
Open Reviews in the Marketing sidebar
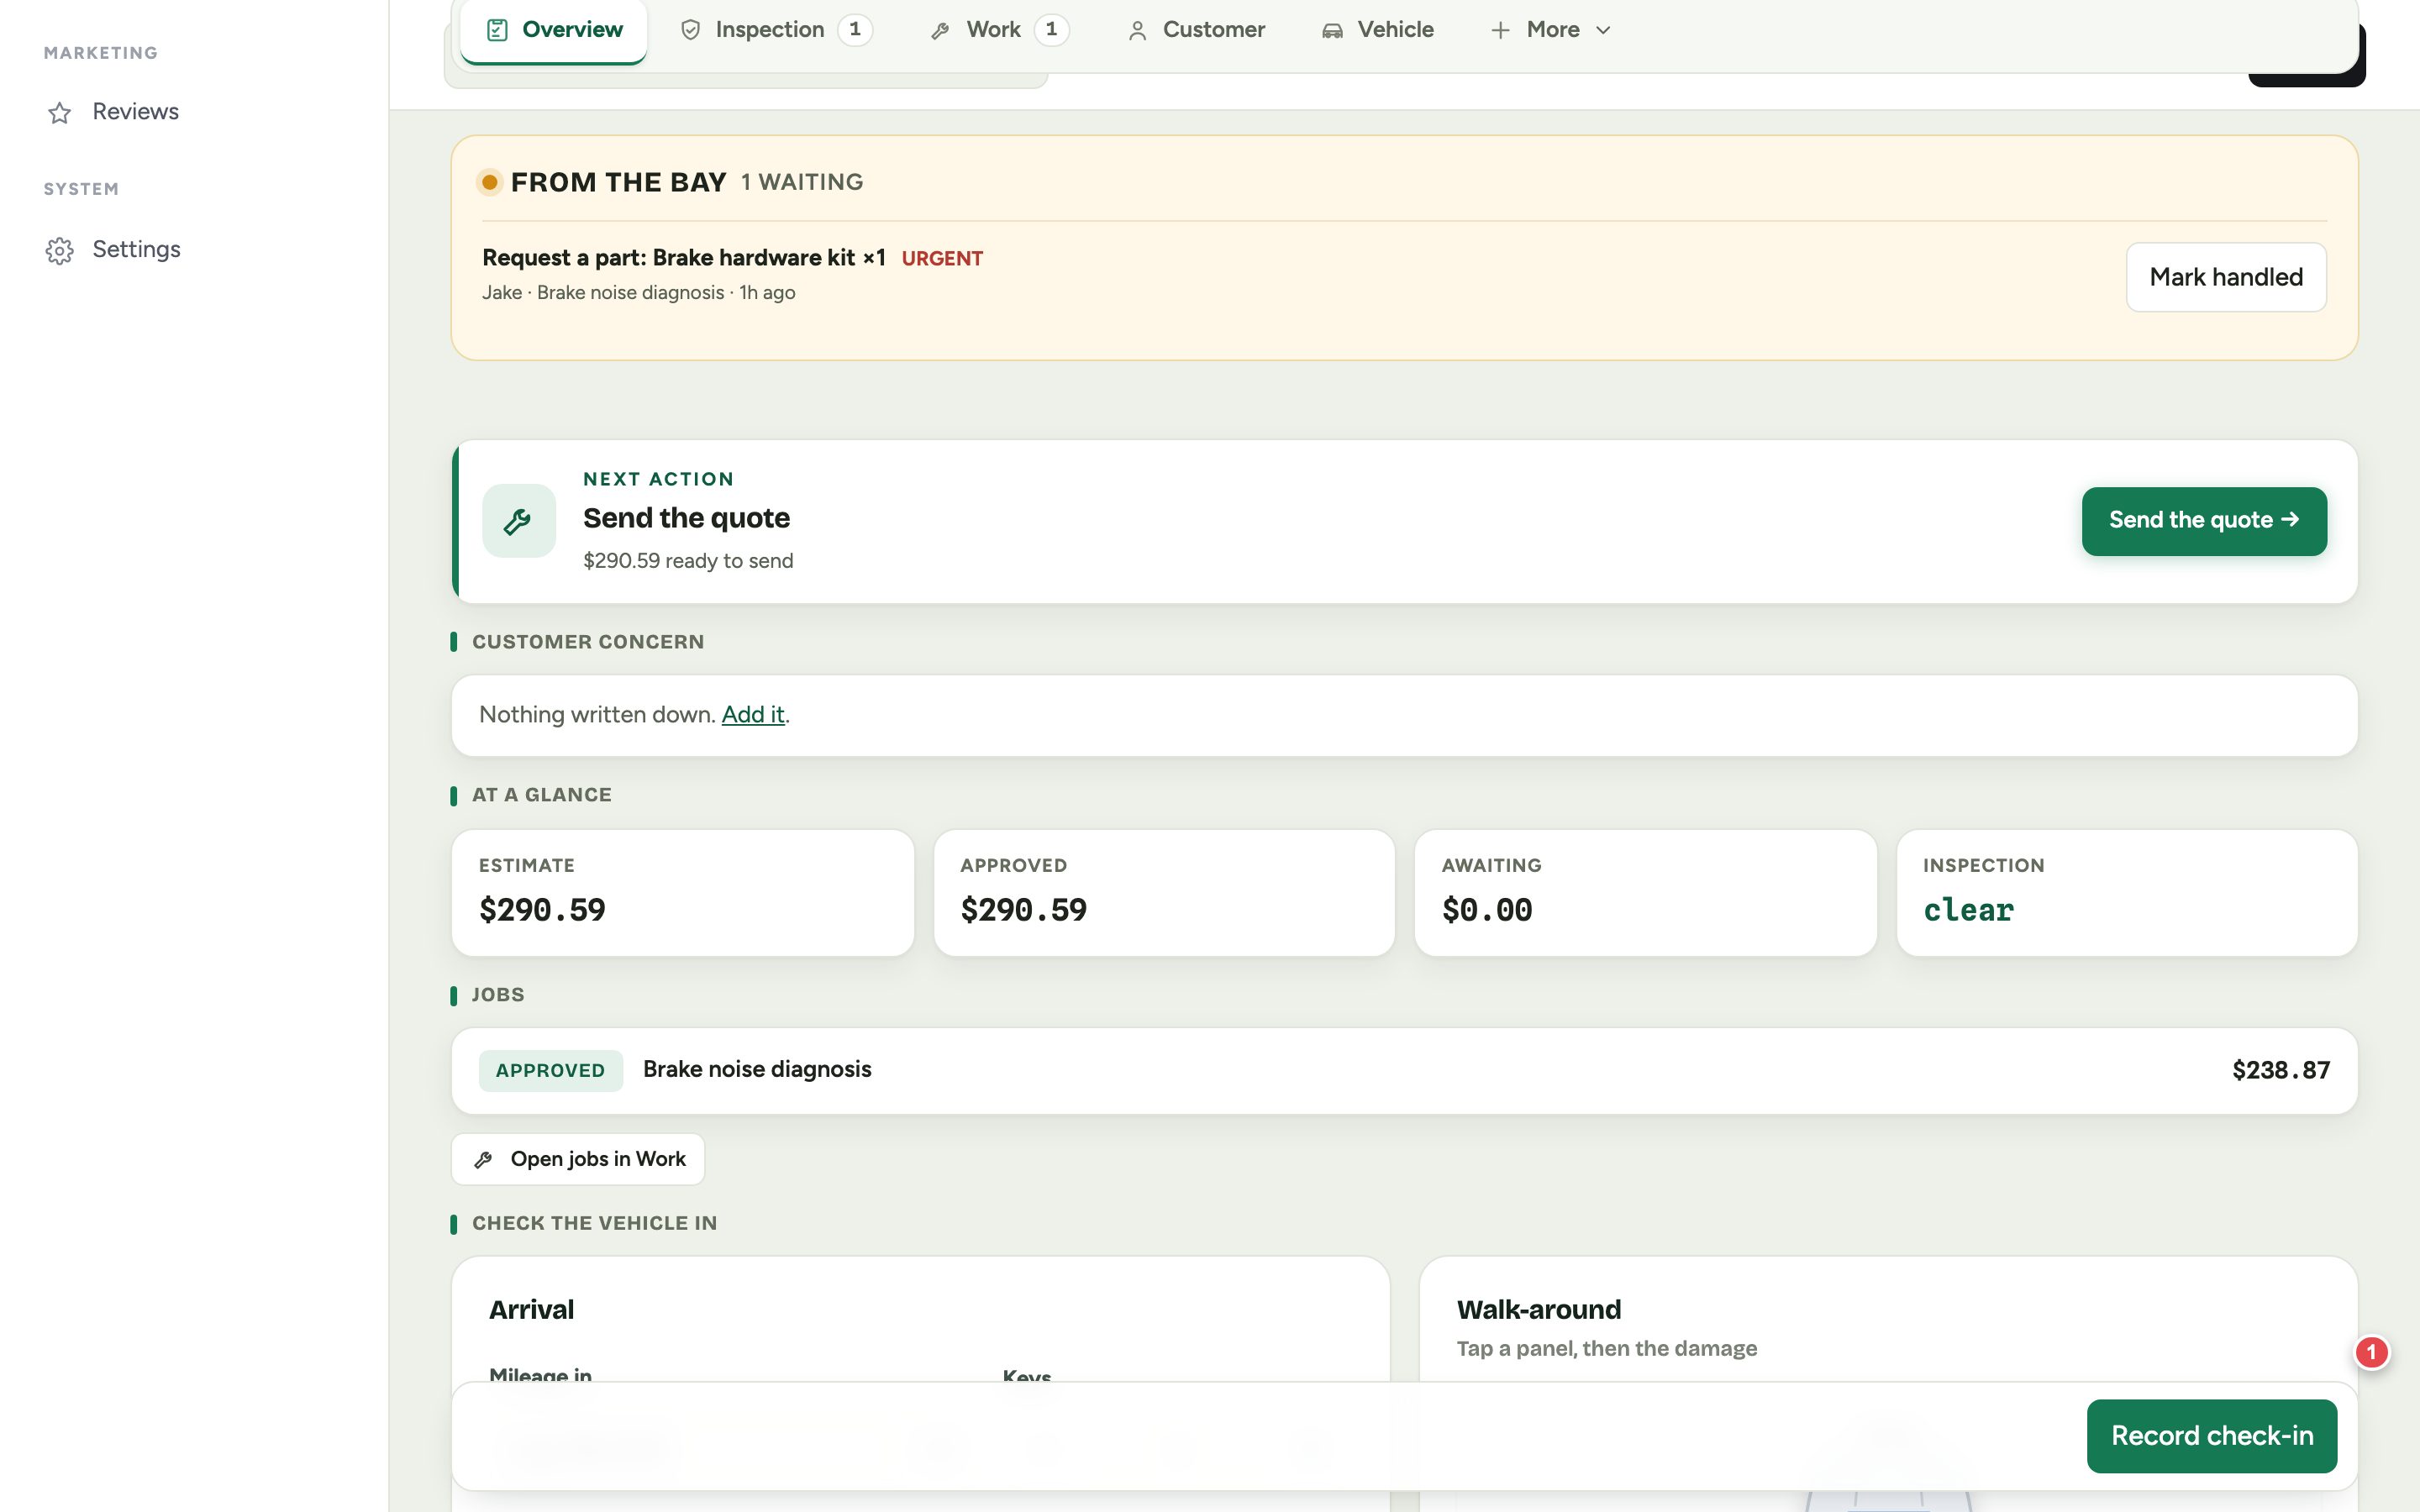(x=112, y=112)
